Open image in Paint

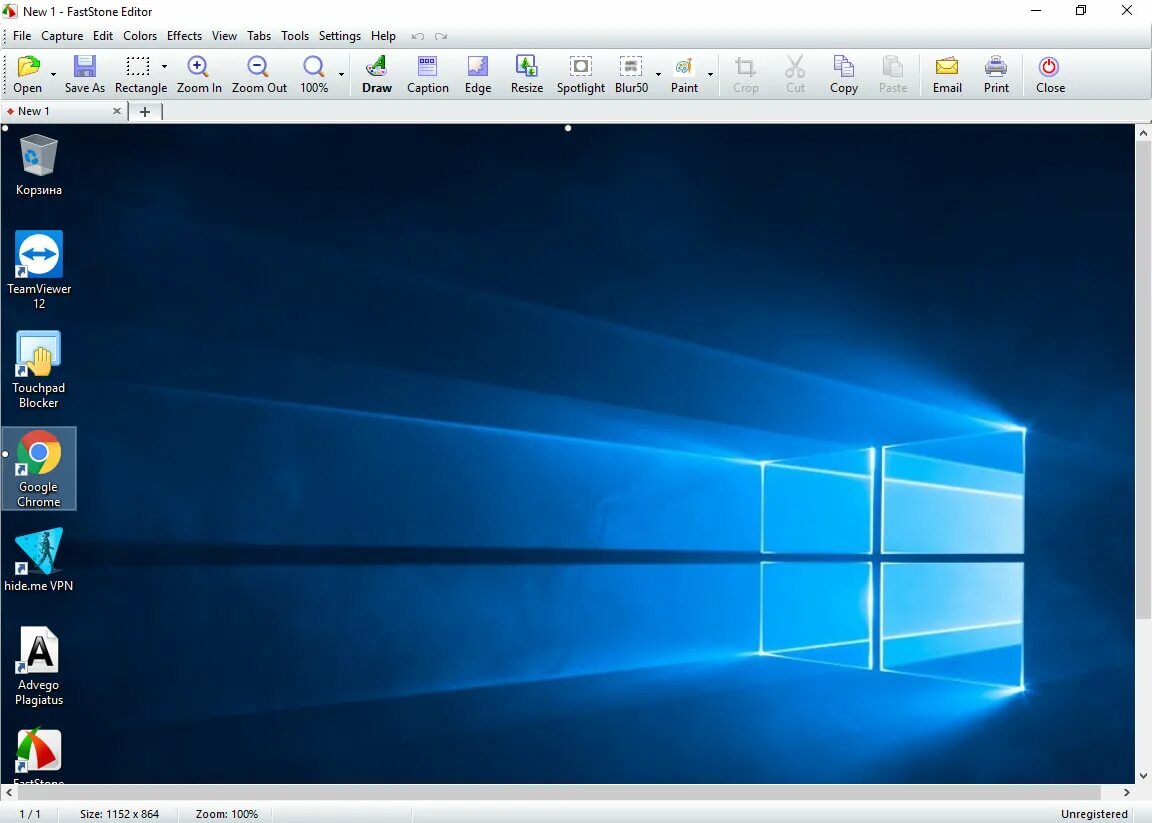pyautogui.click(x=684, y=74)
